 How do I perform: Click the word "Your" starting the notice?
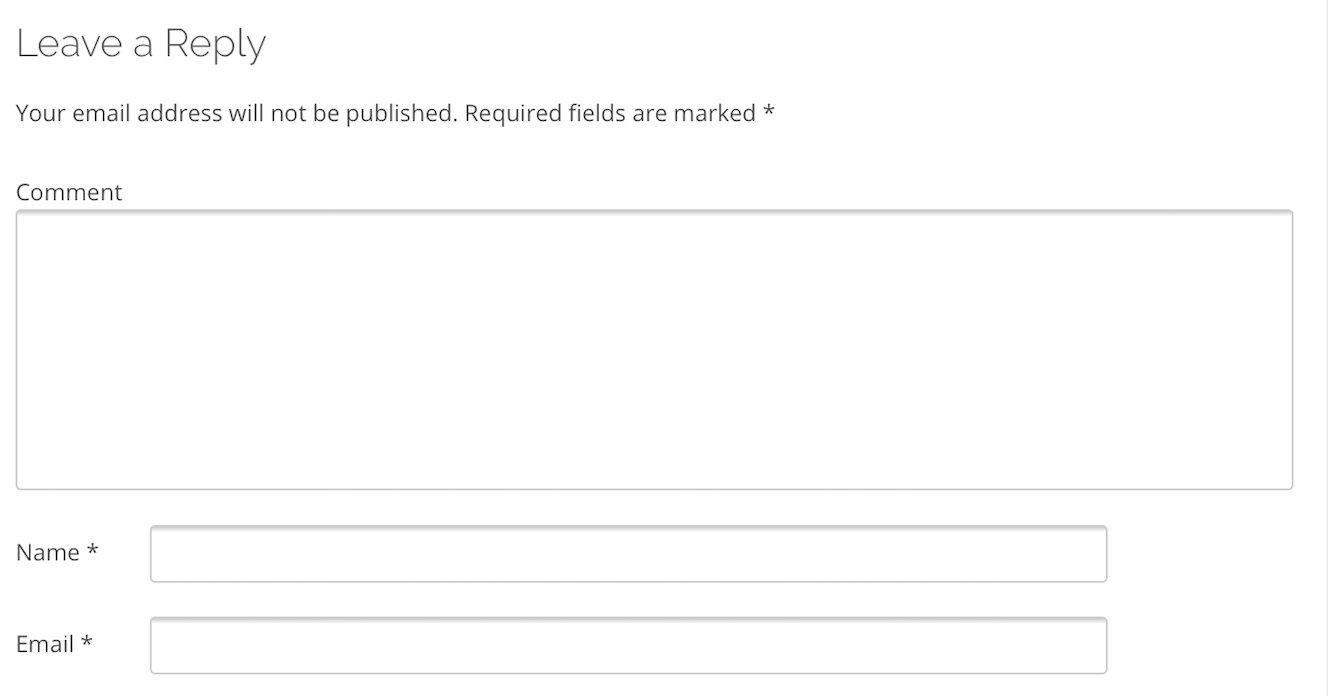[x=40, y=114]
